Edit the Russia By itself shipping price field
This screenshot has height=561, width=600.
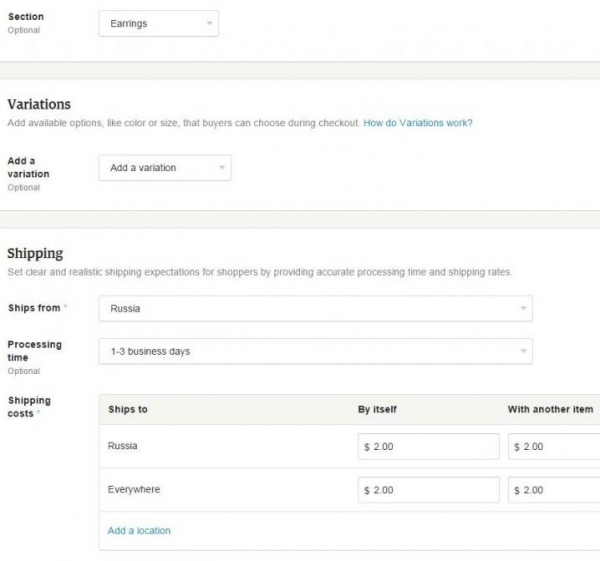coord(429,446)
